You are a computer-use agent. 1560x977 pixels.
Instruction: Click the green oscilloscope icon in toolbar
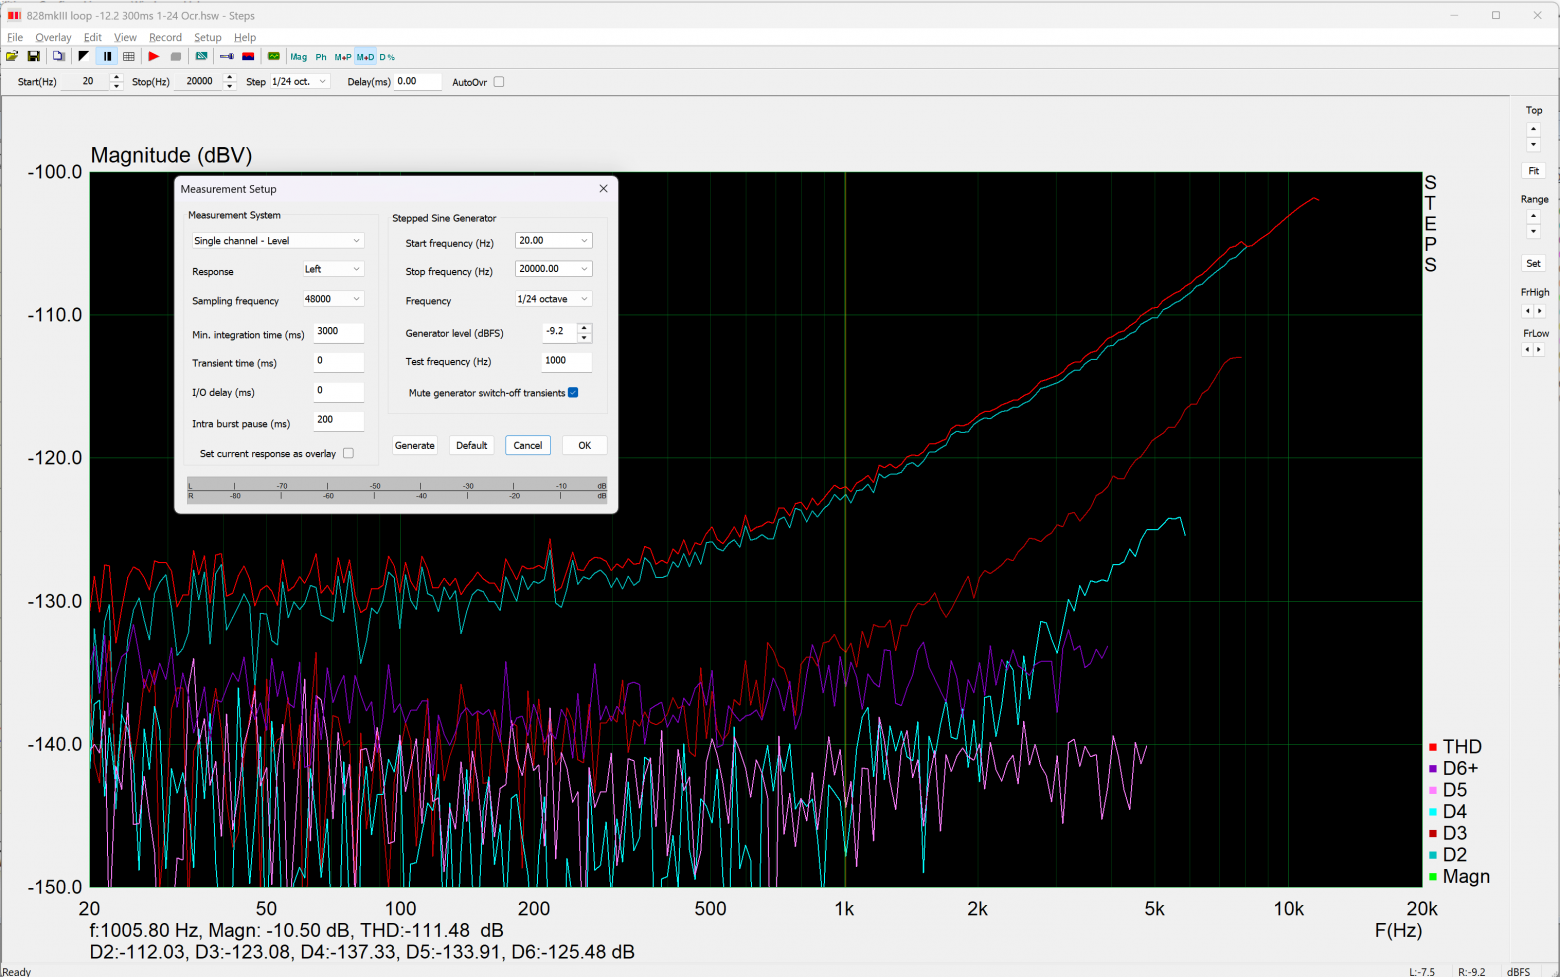point(273,57)
